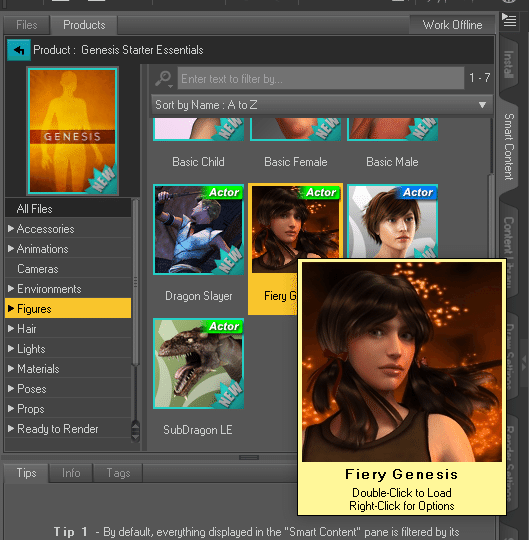Select the short-haired female actor thumbnail
529x540 pixels.
(392, 221)
